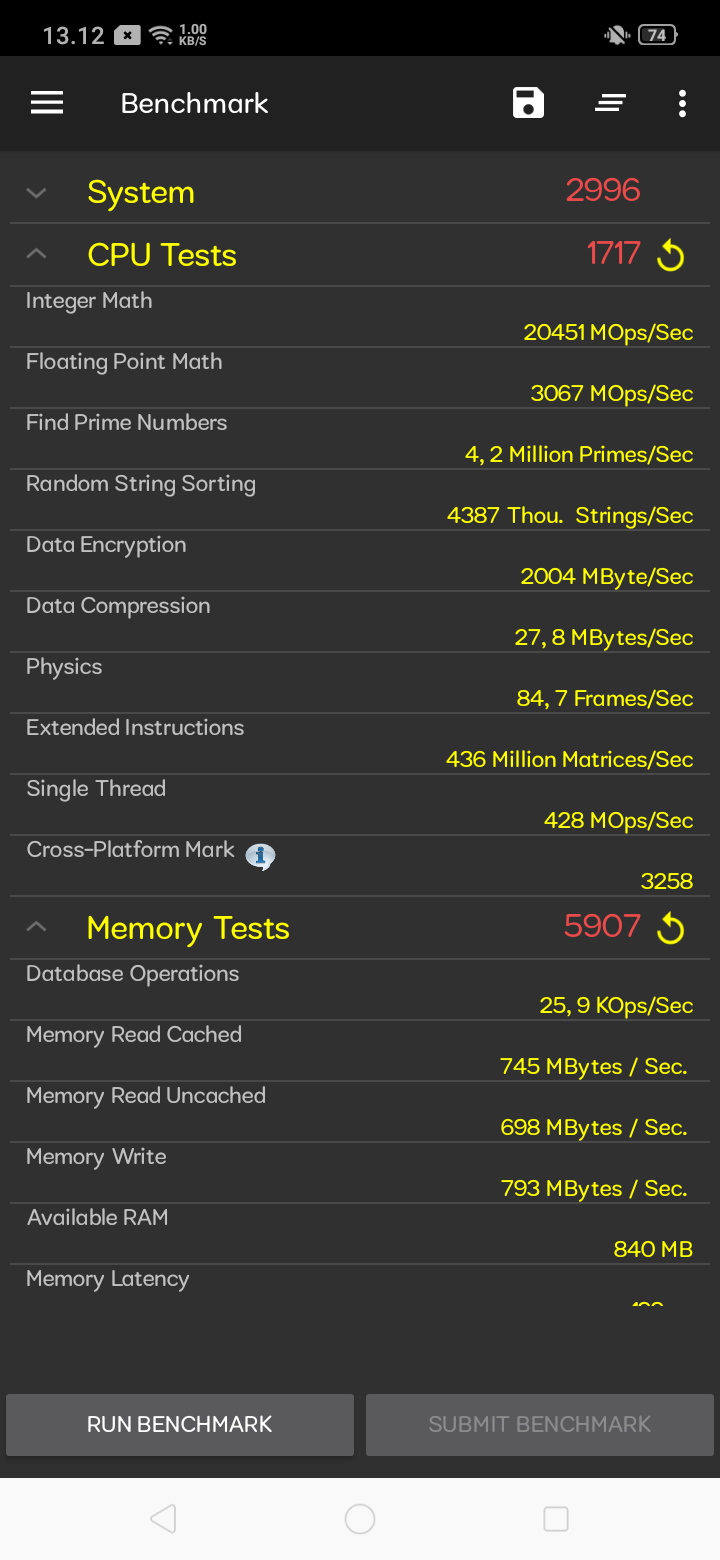Open recent apps square icon

[x=556, y=1519]
